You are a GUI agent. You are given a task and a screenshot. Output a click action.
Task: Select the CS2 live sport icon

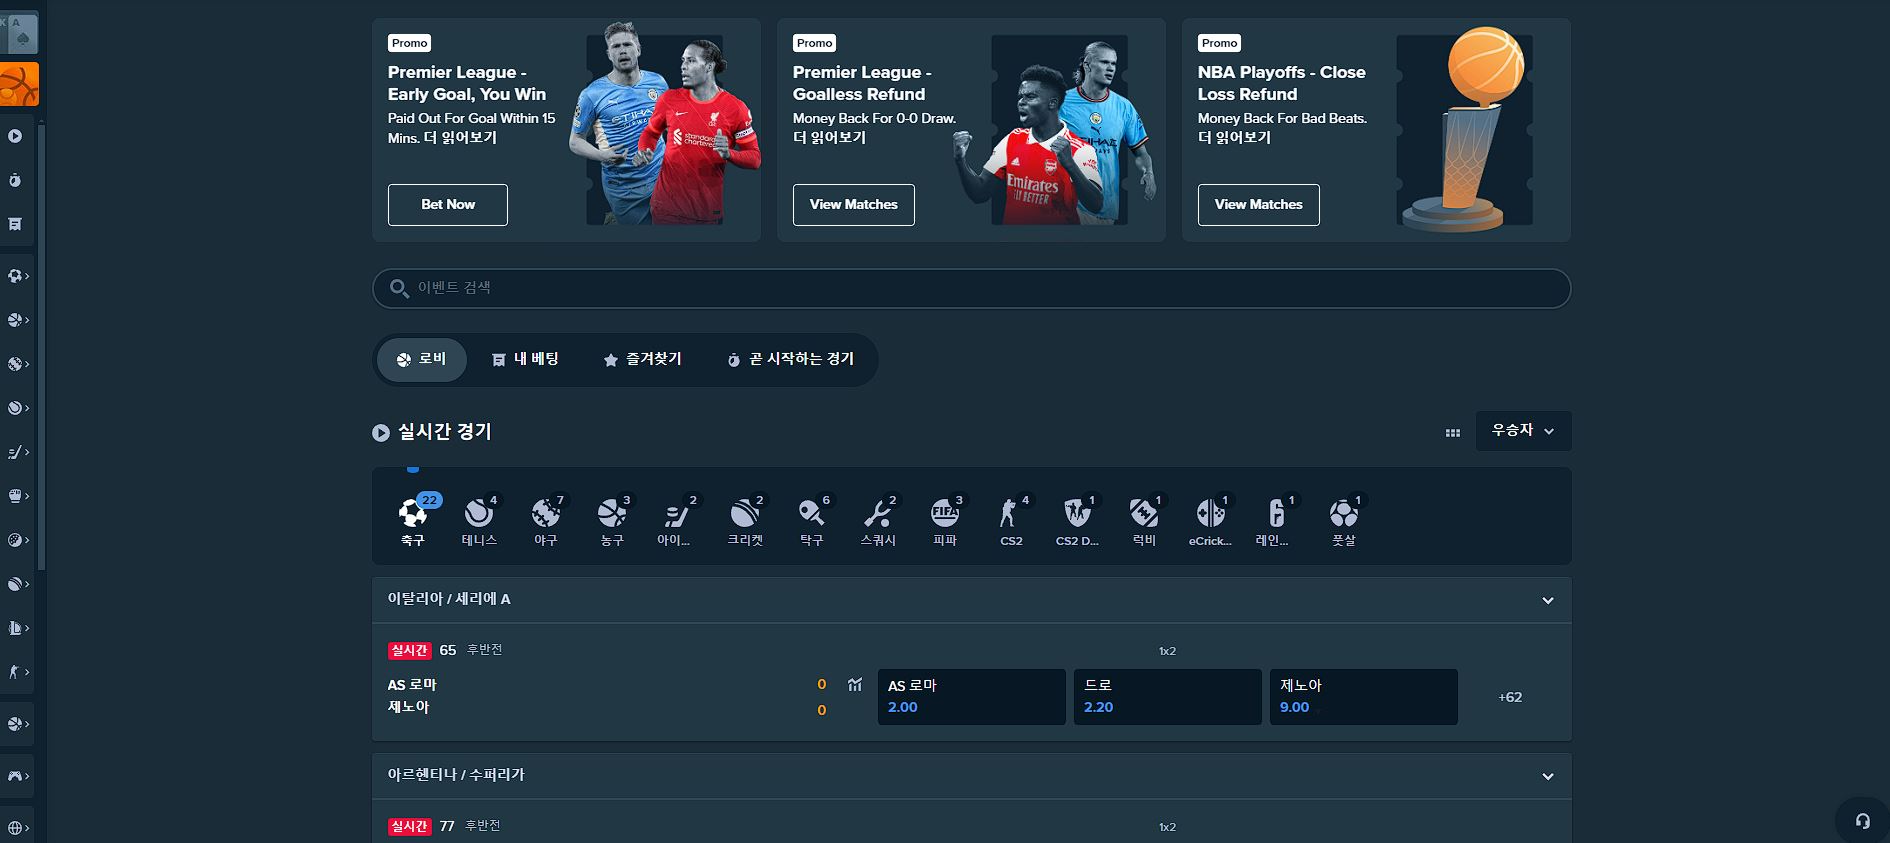(x=1011, y=521)
